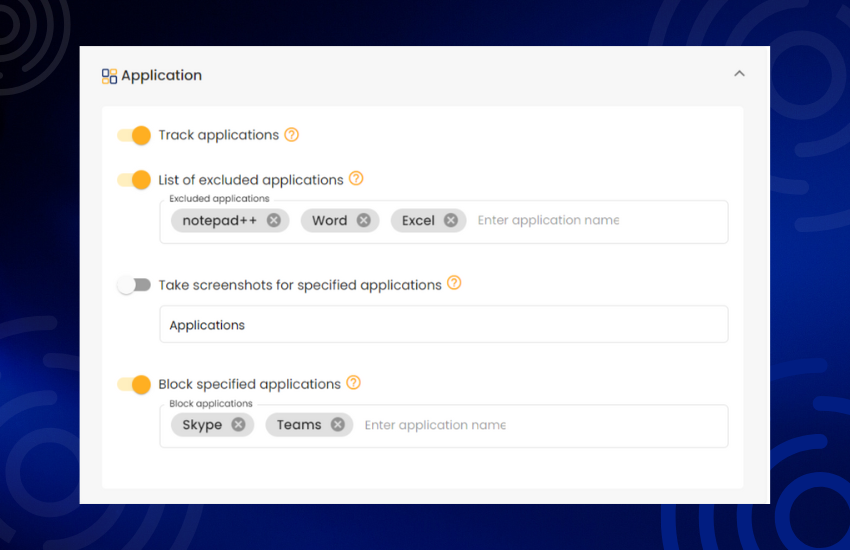Open help icon for Block specified applications

[x=353, y=383]
